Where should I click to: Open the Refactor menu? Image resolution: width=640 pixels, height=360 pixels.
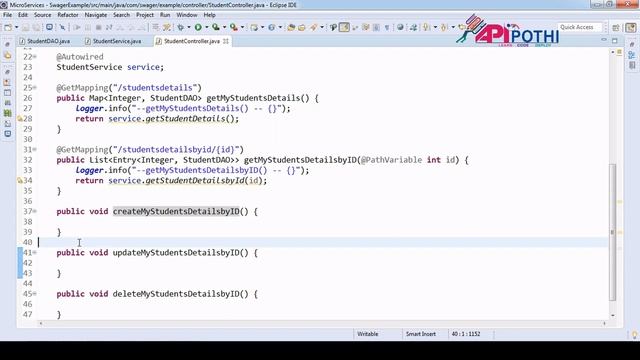click(x=68, y=15)
